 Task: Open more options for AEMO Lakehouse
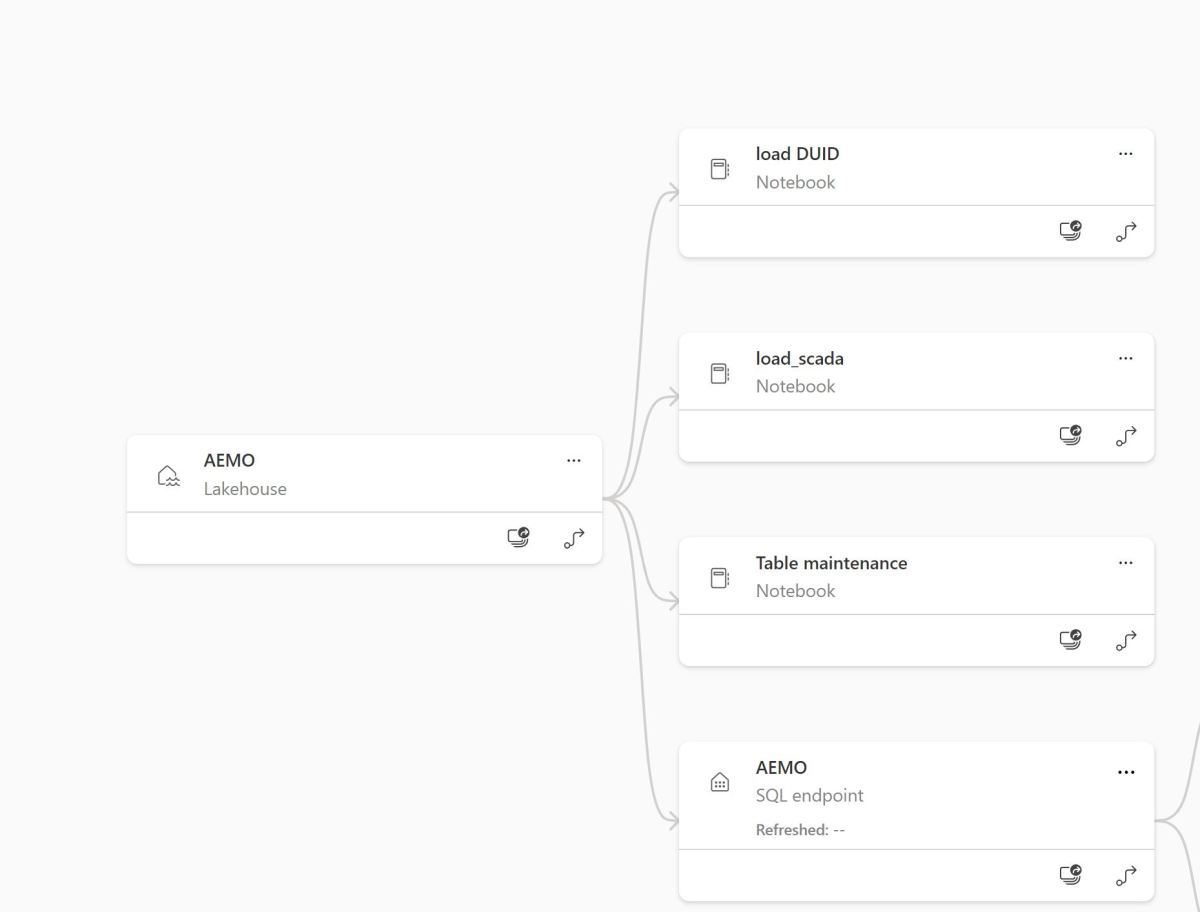574,461
